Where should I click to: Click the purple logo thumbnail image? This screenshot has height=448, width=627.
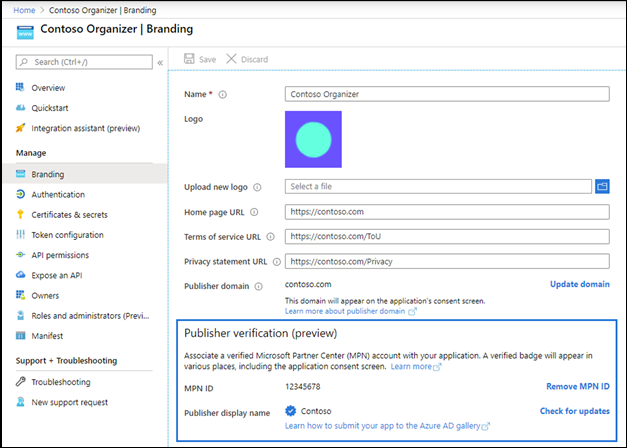313,139
